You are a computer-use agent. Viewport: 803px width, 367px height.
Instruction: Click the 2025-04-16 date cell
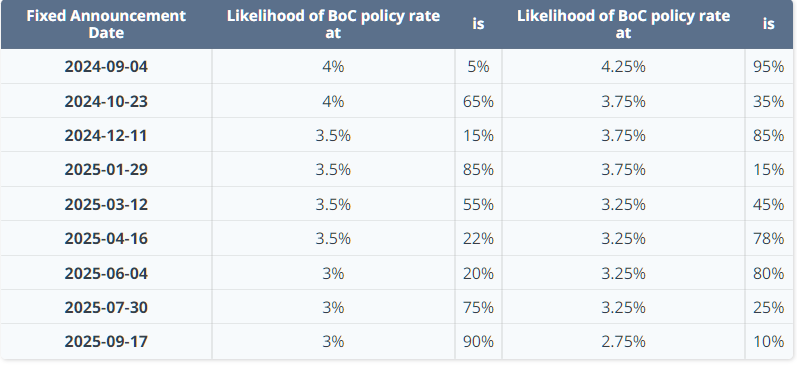pyautogui.click(x=106, y=239)
